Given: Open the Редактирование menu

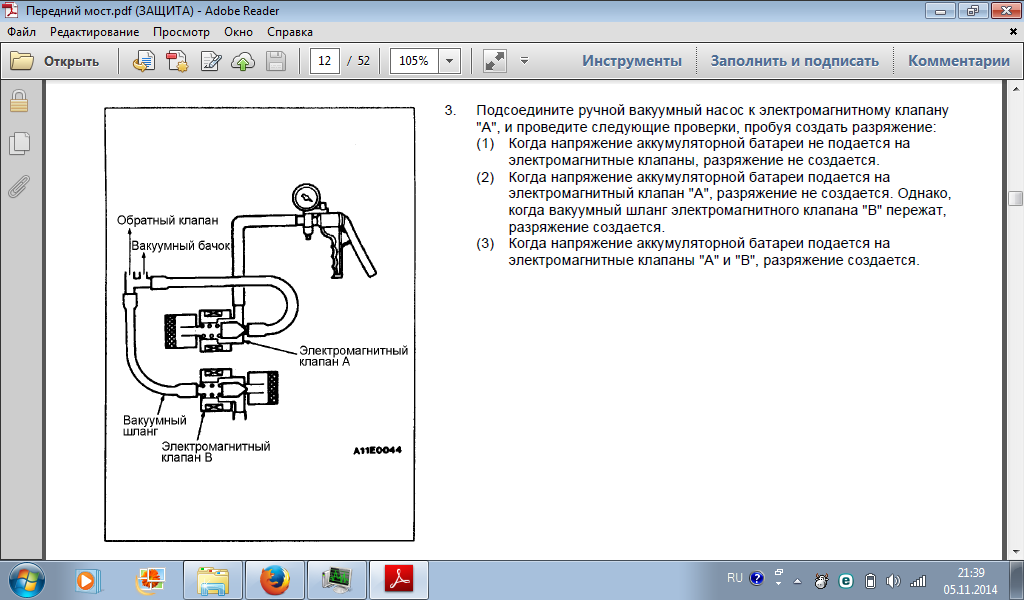Looking at the screenshot, I should (x=95, y=32).
